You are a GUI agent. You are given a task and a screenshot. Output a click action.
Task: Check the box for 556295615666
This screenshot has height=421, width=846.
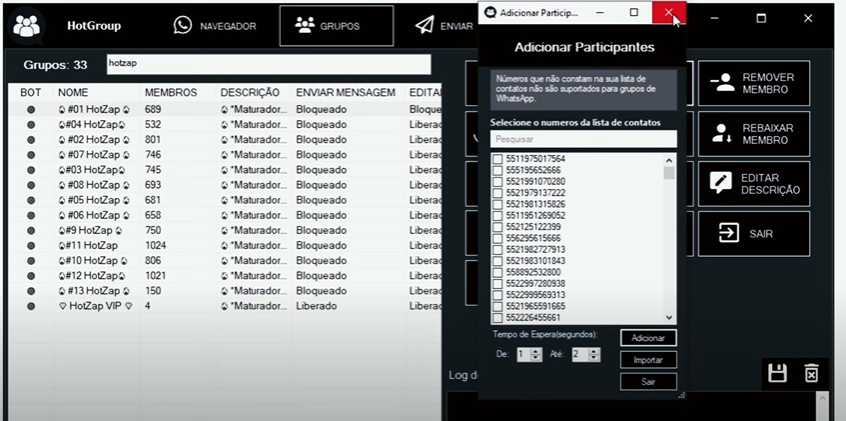click(x=497, y=239)
